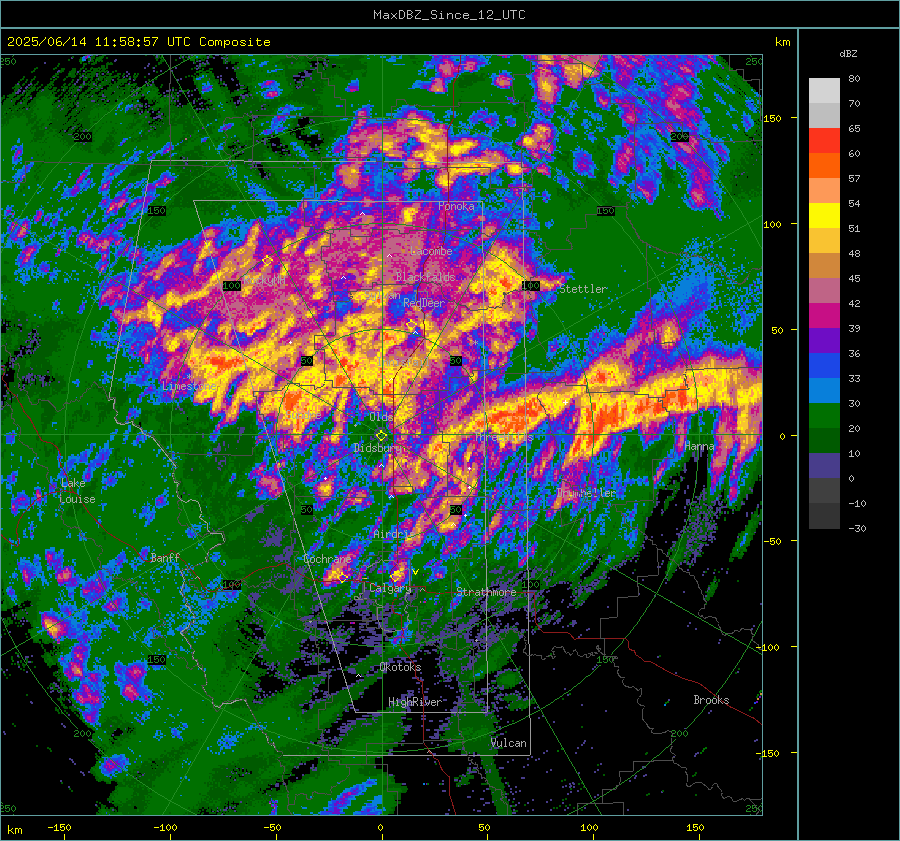The width and height of the screenshot is (900, 841).
Task: Pick the purple 36–39 dBZ swatch
Action: pyautogui.click(x=824, y=341)
